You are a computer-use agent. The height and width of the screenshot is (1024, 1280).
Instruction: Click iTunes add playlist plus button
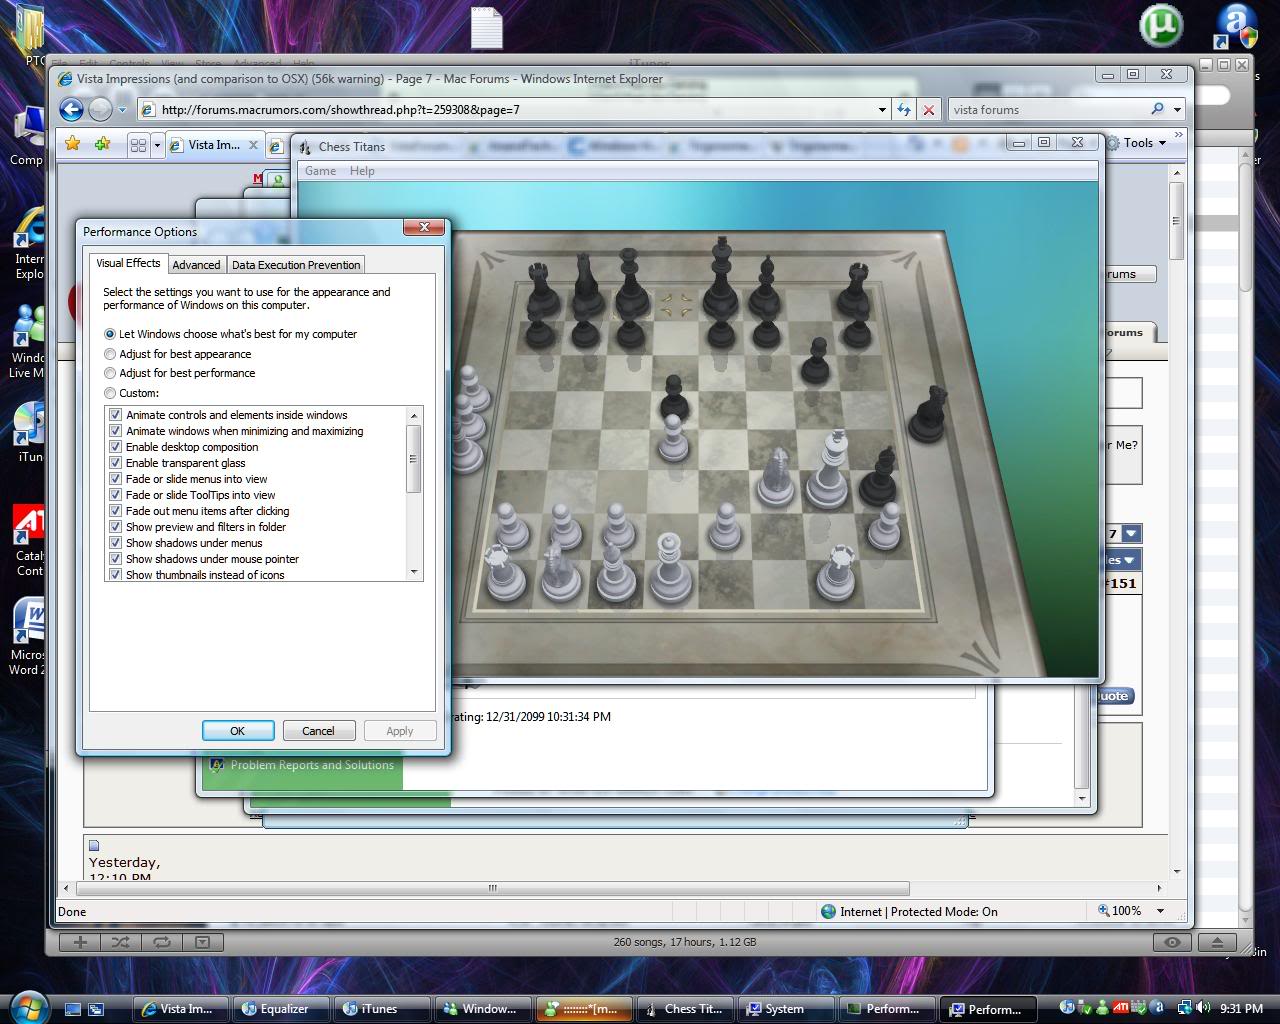[x=81, y=942]
